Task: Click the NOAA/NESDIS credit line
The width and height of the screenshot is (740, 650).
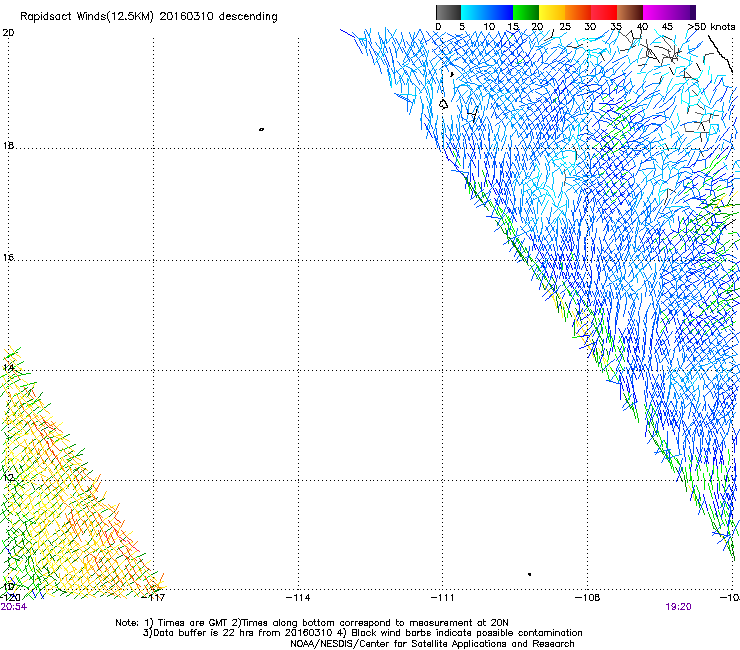Action: click(432, 644)
